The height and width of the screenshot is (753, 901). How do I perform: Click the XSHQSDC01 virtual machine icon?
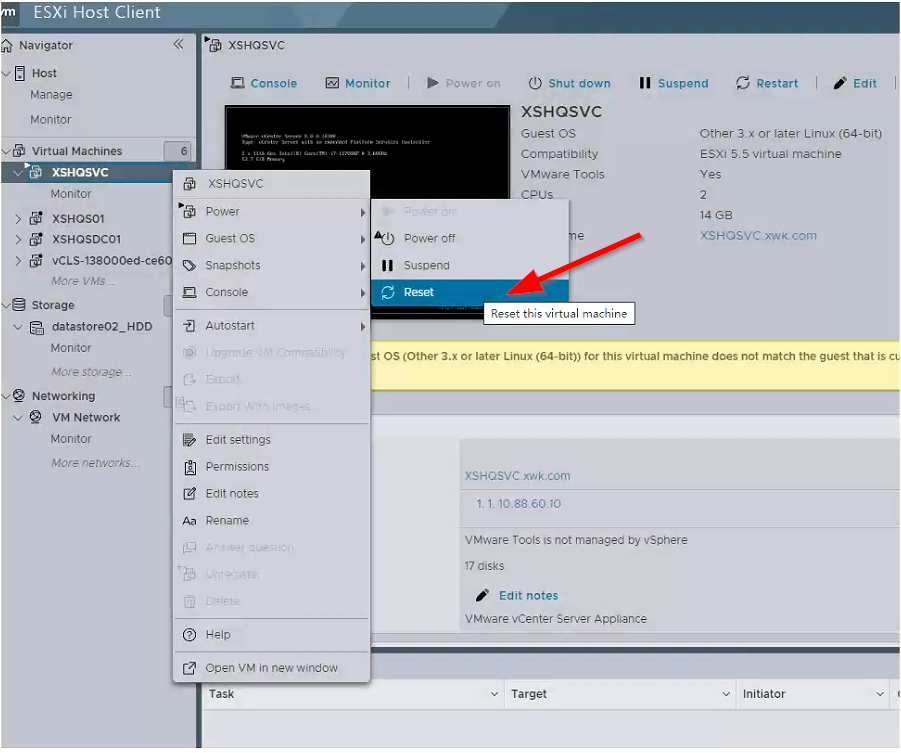(36, 239)
